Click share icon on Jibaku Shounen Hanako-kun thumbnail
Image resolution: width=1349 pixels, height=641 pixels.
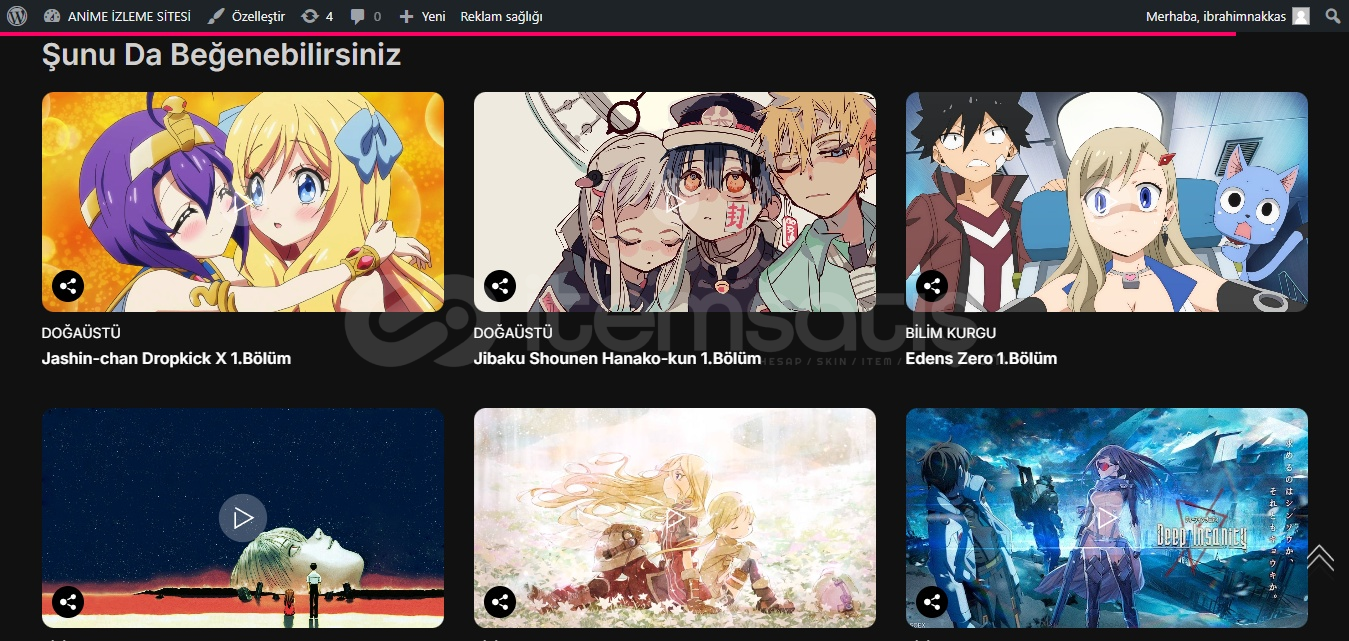[x=500, y=286]
